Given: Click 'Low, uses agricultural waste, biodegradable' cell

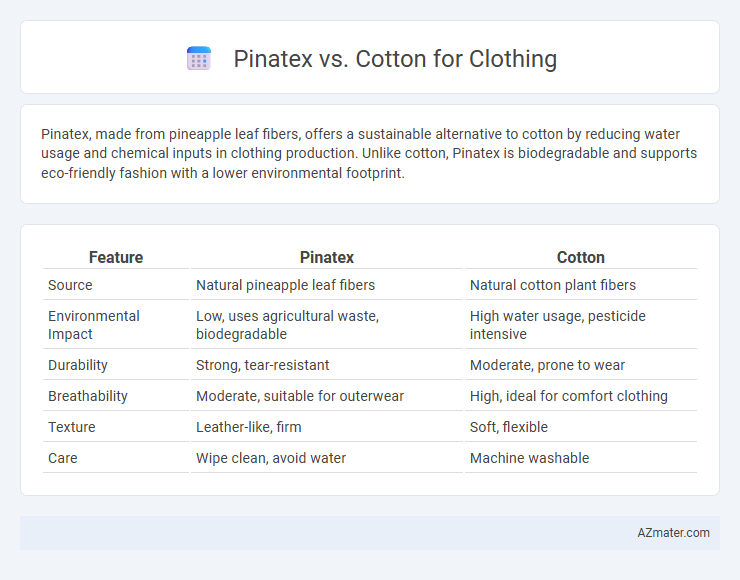Looking at the screenshot, I should (x=327, y=325).
